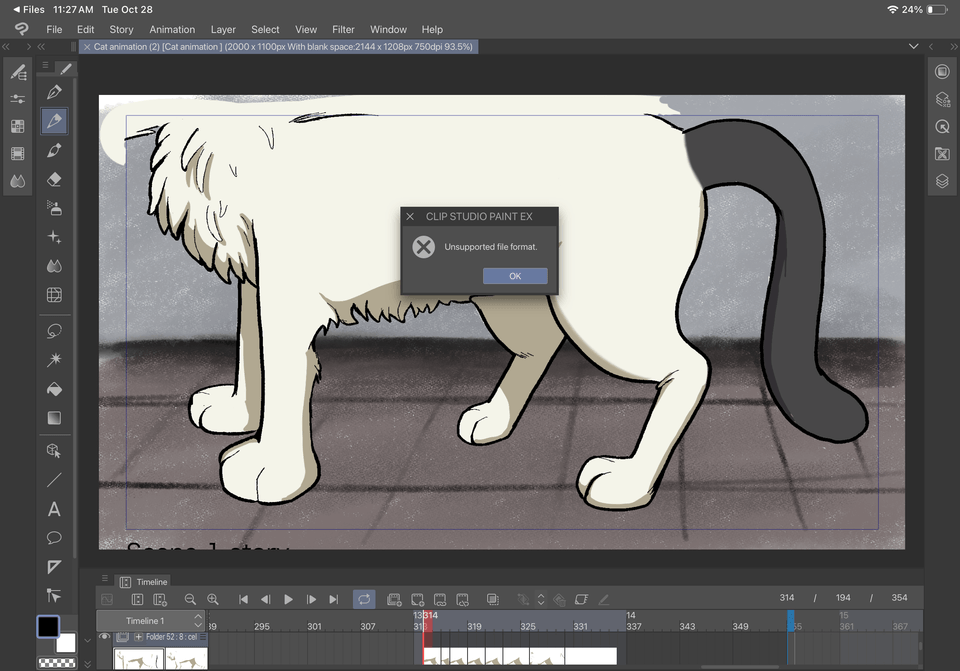
Task: Select the Decoration sparkle tool
Action: coord(54,237)
